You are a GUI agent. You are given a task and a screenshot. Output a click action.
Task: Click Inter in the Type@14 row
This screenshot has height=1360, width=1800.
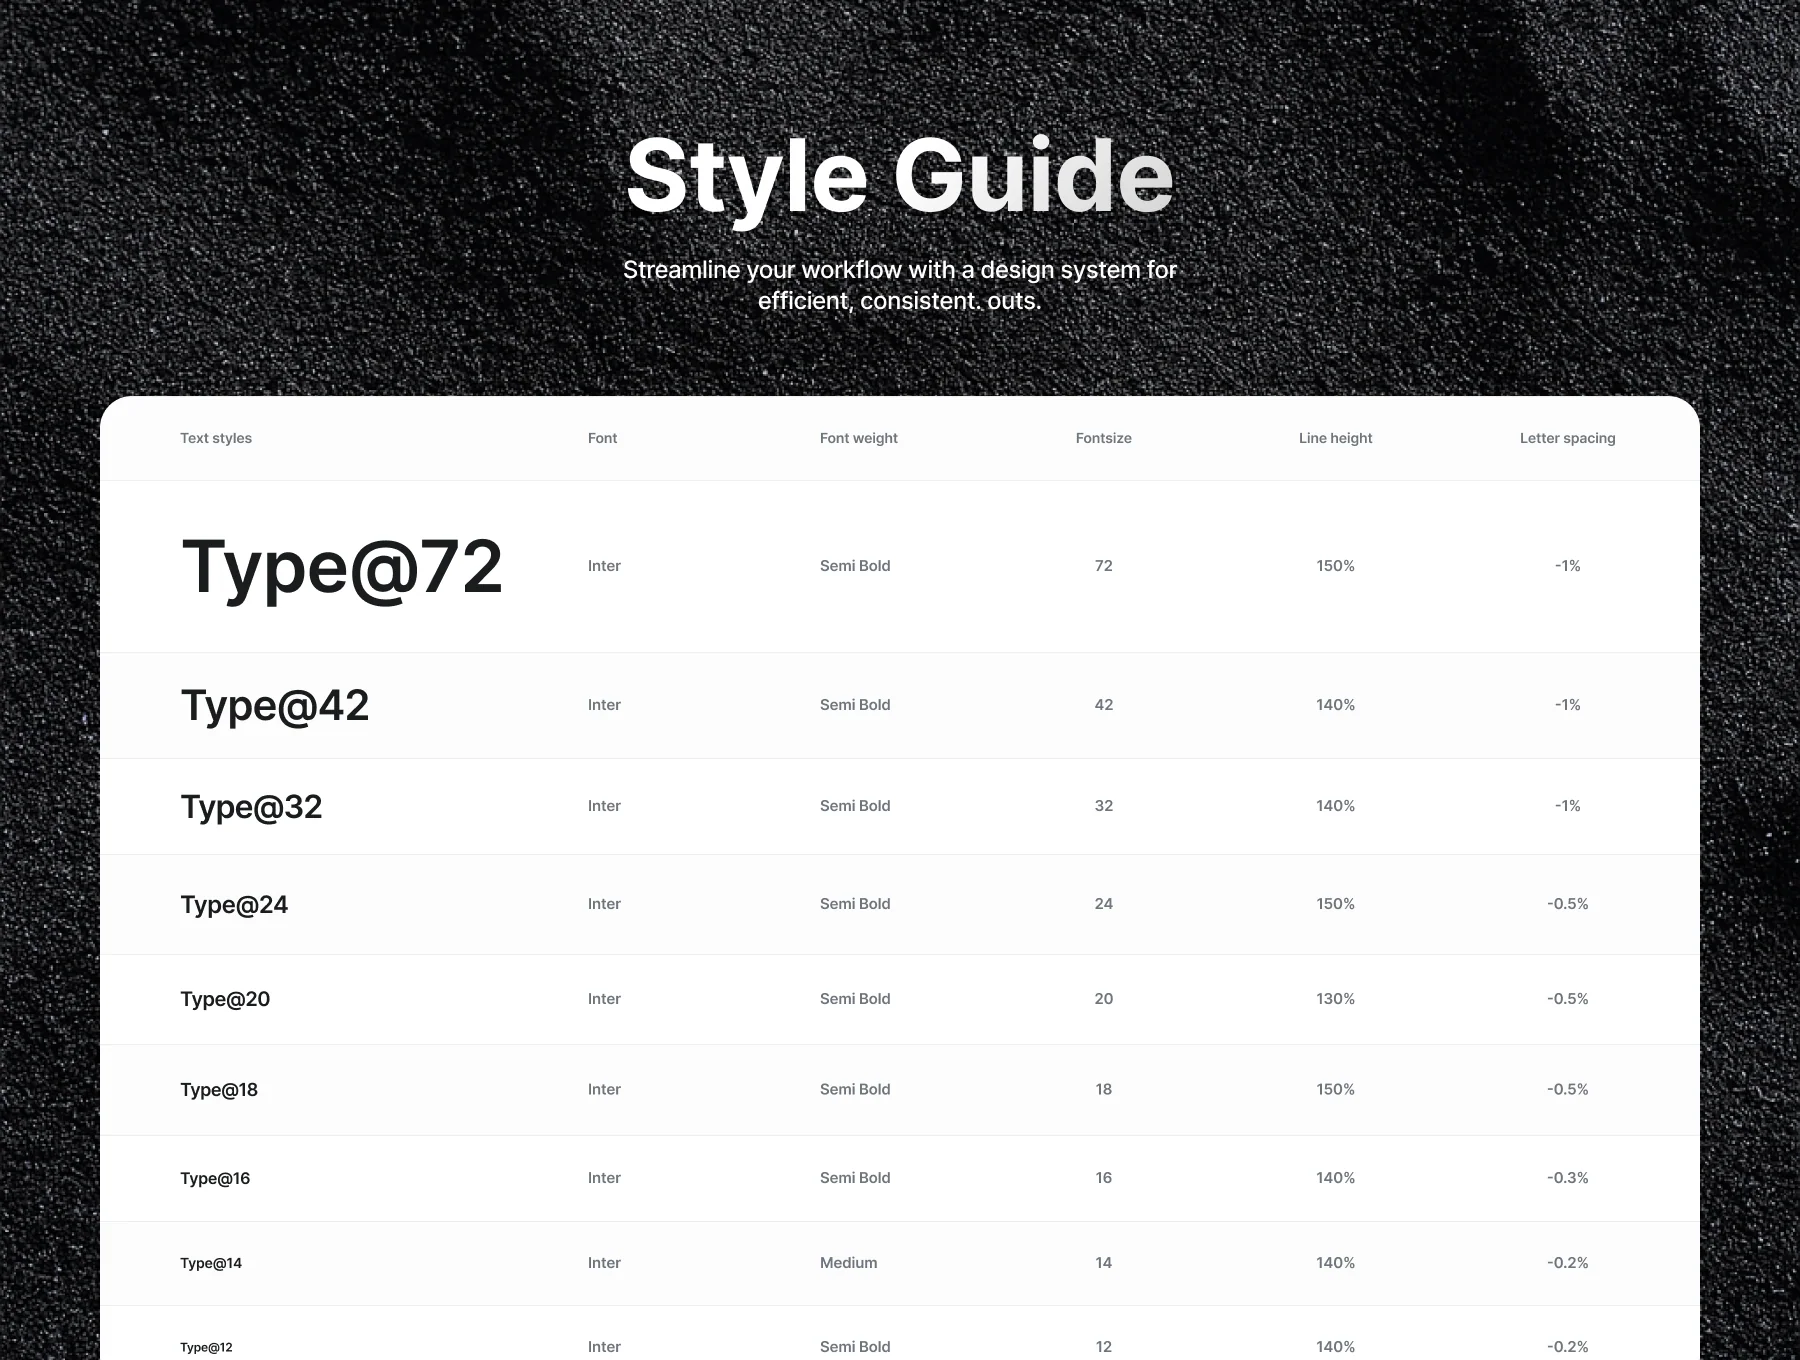point(604,1263)
